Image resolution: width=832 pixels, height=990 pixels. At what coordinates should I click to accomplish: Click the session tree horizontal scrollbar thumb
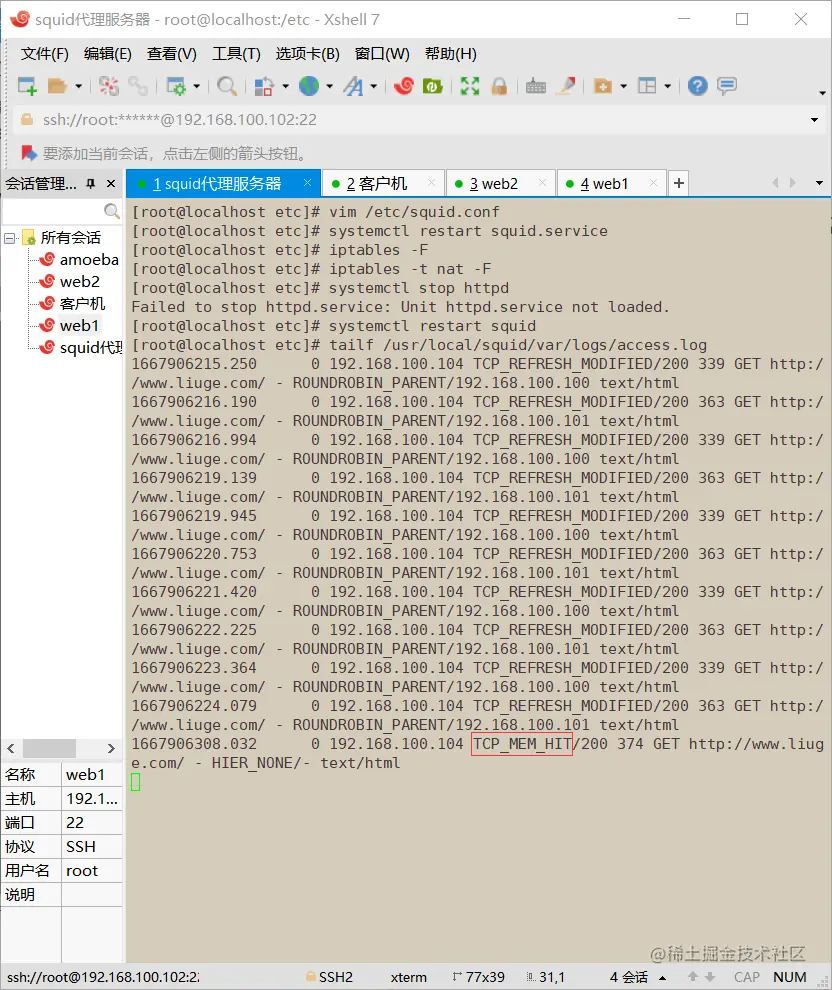[49, 748]
